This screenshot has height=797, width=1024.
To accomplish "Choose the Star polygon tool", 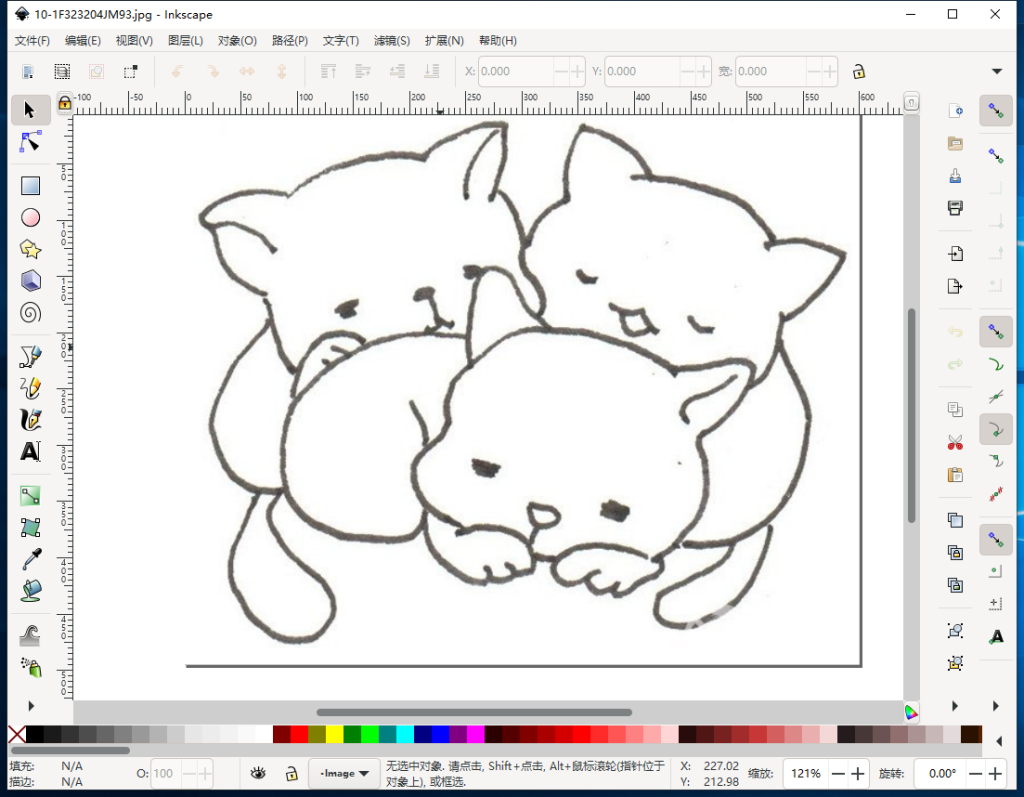I will tap(30, 250).
